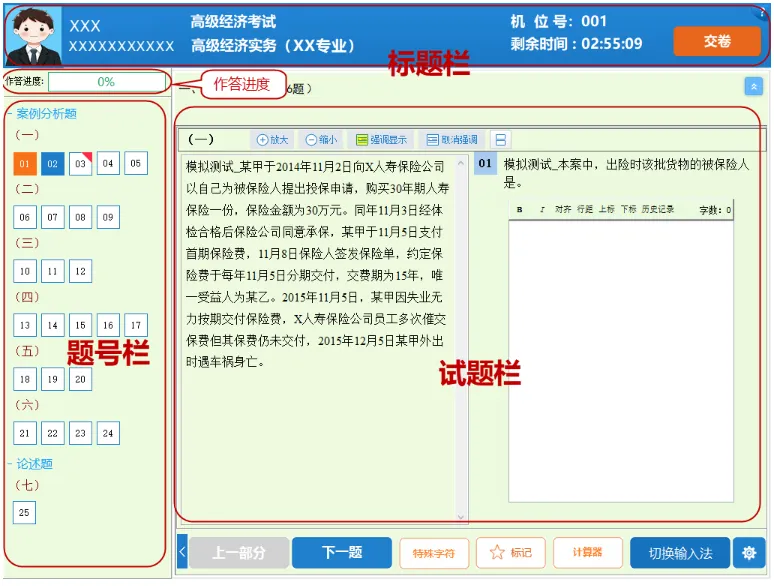Jump to question 07
This screenshot has width=774, height=586.
(52, 217)
